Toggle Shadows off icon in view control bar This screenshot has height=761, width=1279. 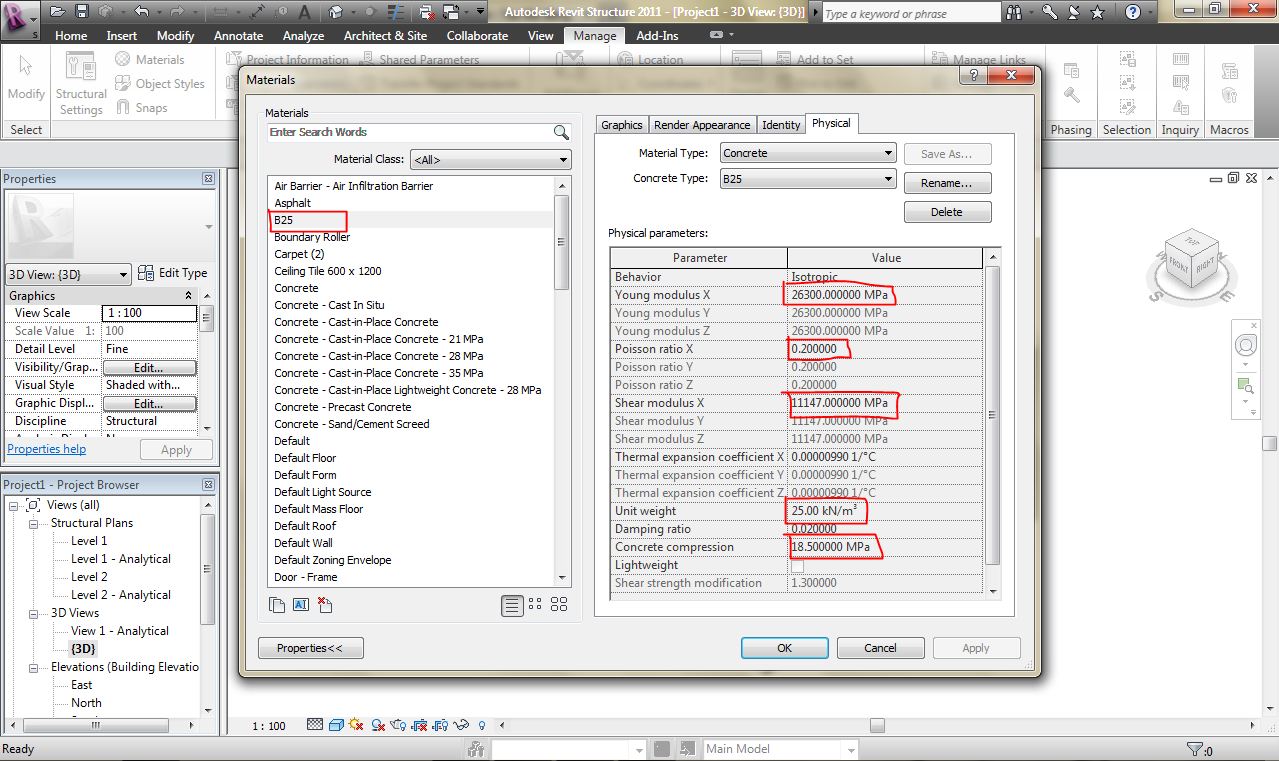(379, 725)
